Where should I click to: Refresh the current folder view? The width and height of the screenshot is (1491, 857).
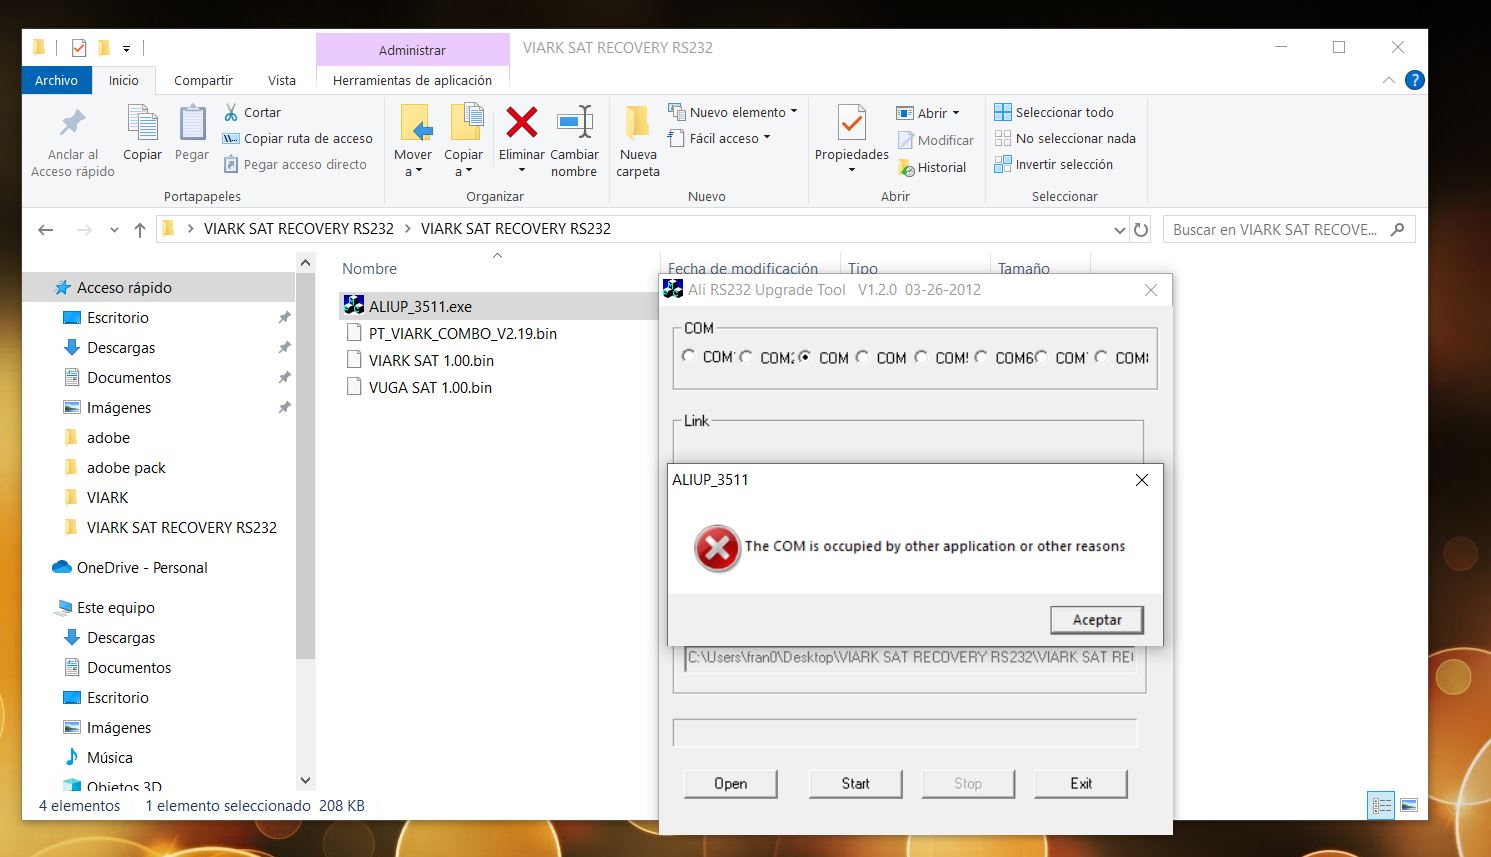click(x=1141, y=230)
